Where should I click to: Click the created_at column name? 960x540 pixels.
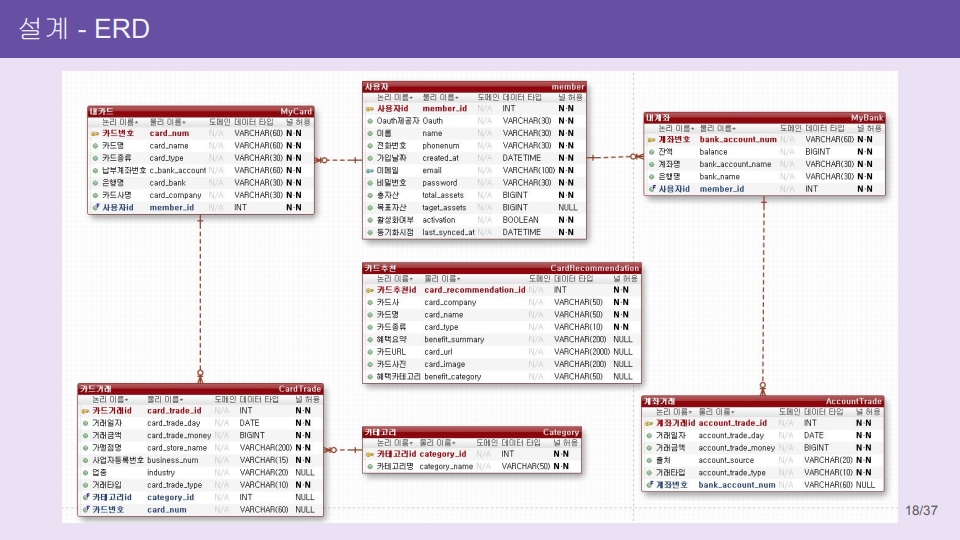(x=440, y=158)
